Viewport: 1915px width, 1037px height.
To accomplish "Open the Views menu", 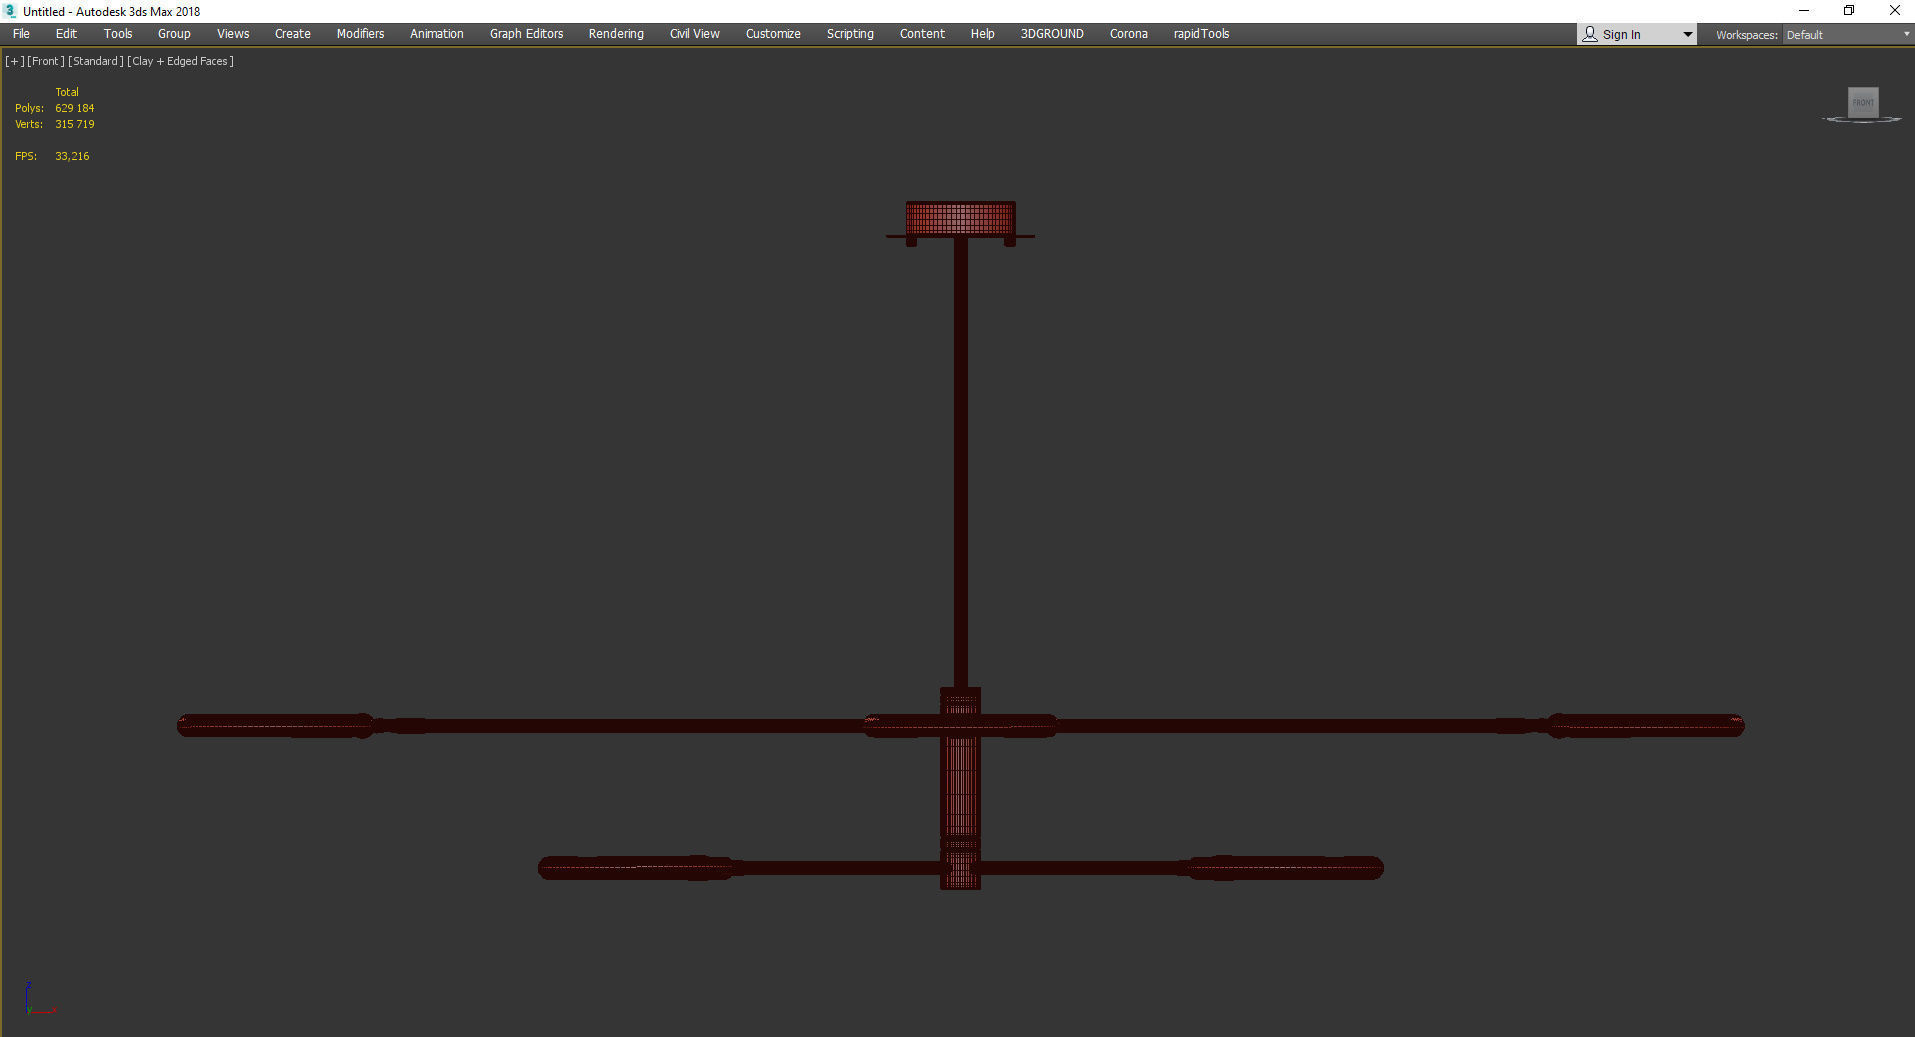I will coord(233,34).
